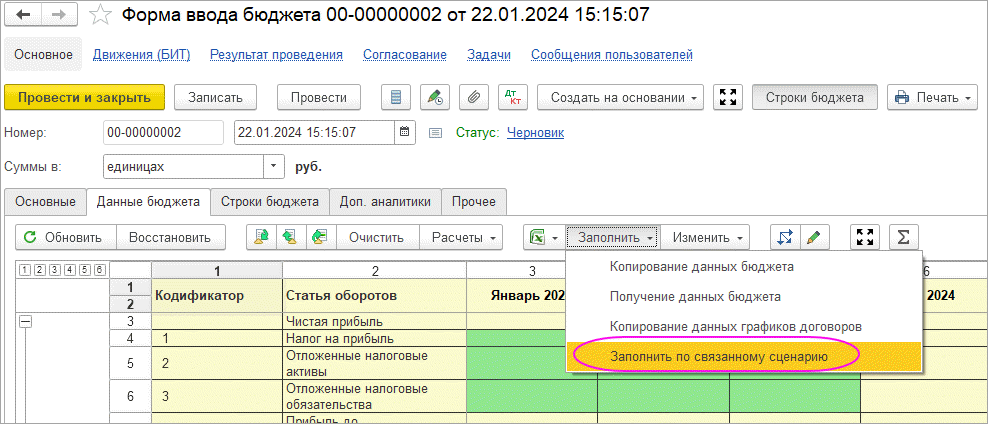Open the calendar picker beside the date field
Image resolution: width=988 pixels, height=424 pixels.
tap(405, 132)
